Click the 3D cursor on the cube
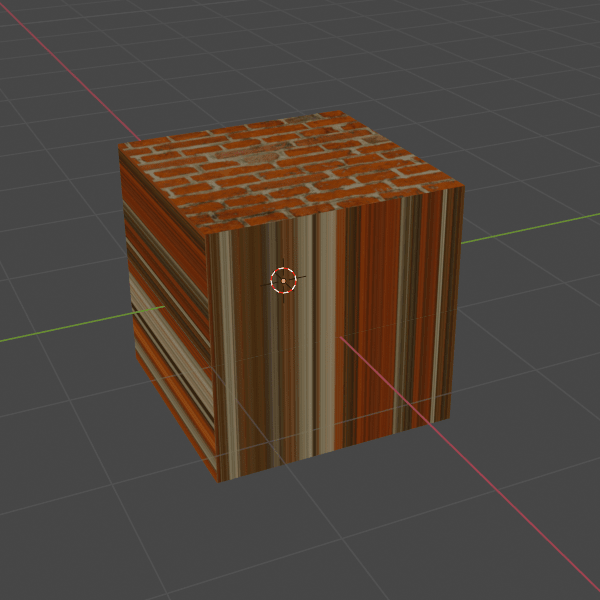Screen dimensions: 600x600 [284, 281]
